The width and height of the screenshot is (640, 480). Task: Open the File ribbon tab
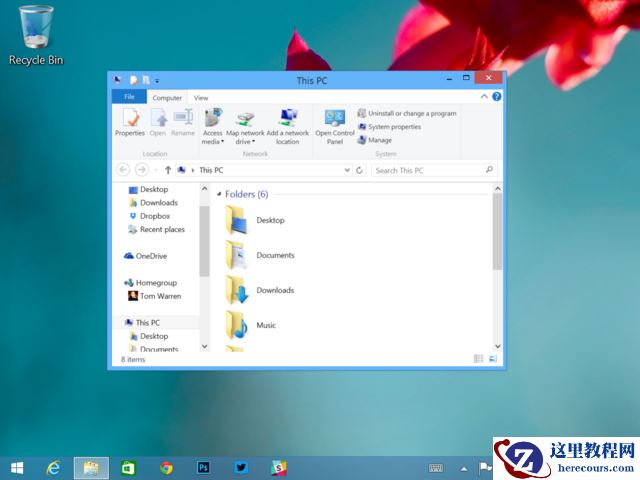(129, 97)
